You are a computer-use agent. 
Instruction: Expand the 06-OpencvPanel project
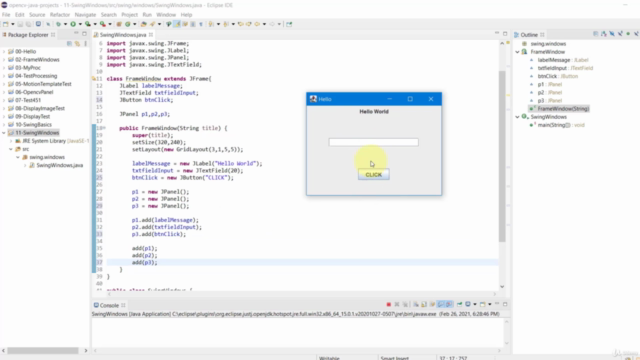coord(4,92)
